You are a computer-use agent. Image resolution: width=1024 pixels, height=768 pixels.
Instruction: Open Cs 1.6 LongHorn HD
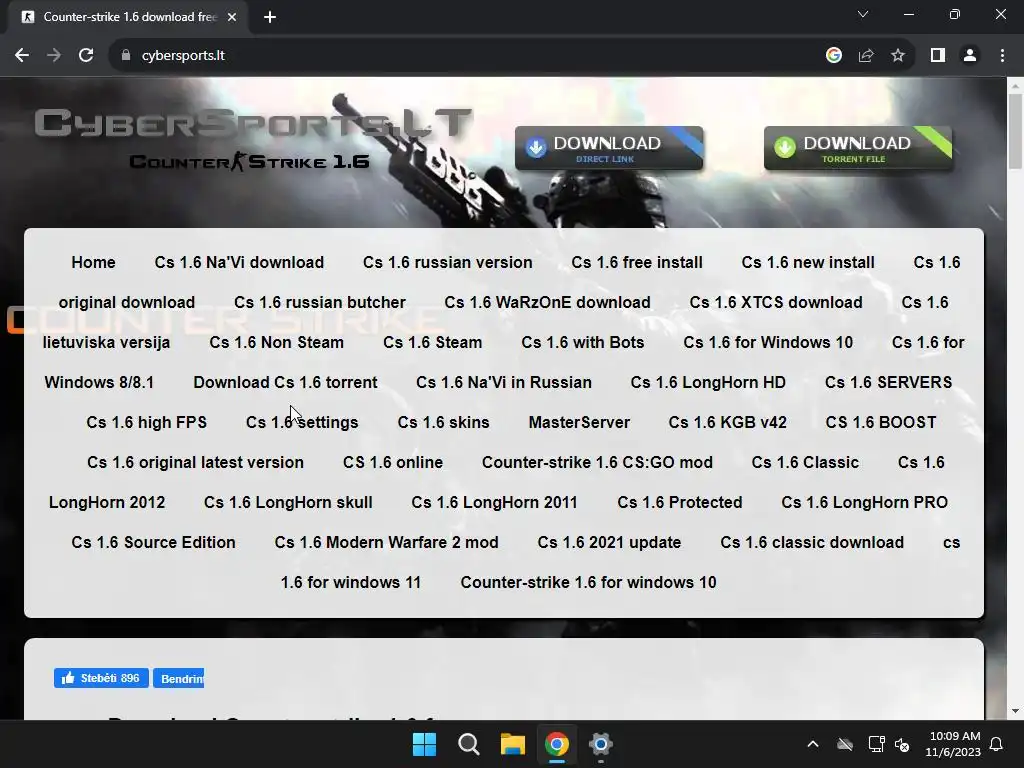[708, 383]
